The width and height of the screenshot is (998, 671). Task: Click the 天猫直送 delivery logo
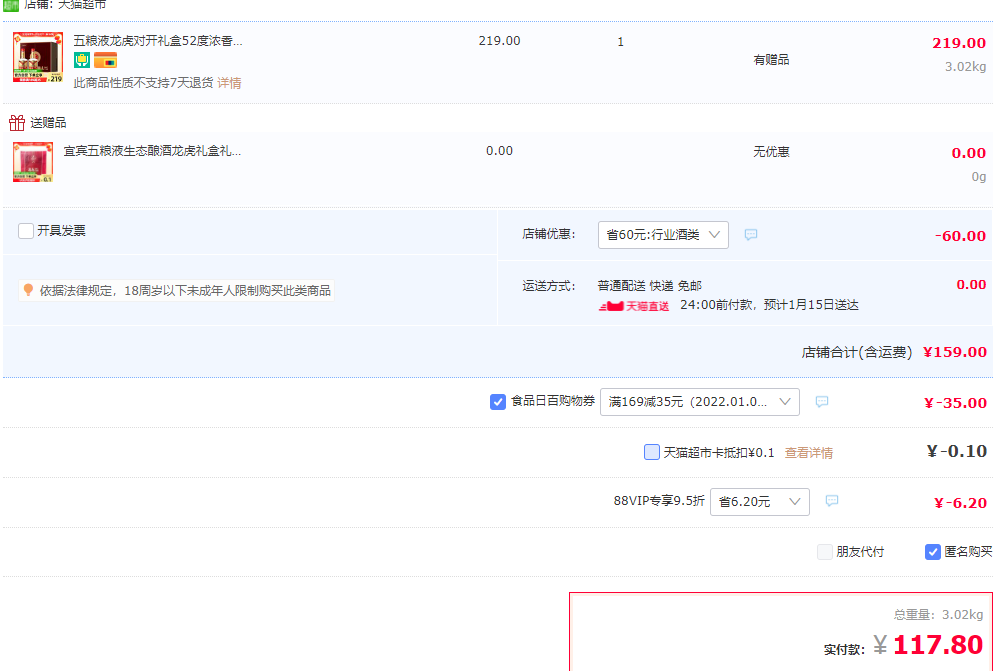[x=633, y=306]
